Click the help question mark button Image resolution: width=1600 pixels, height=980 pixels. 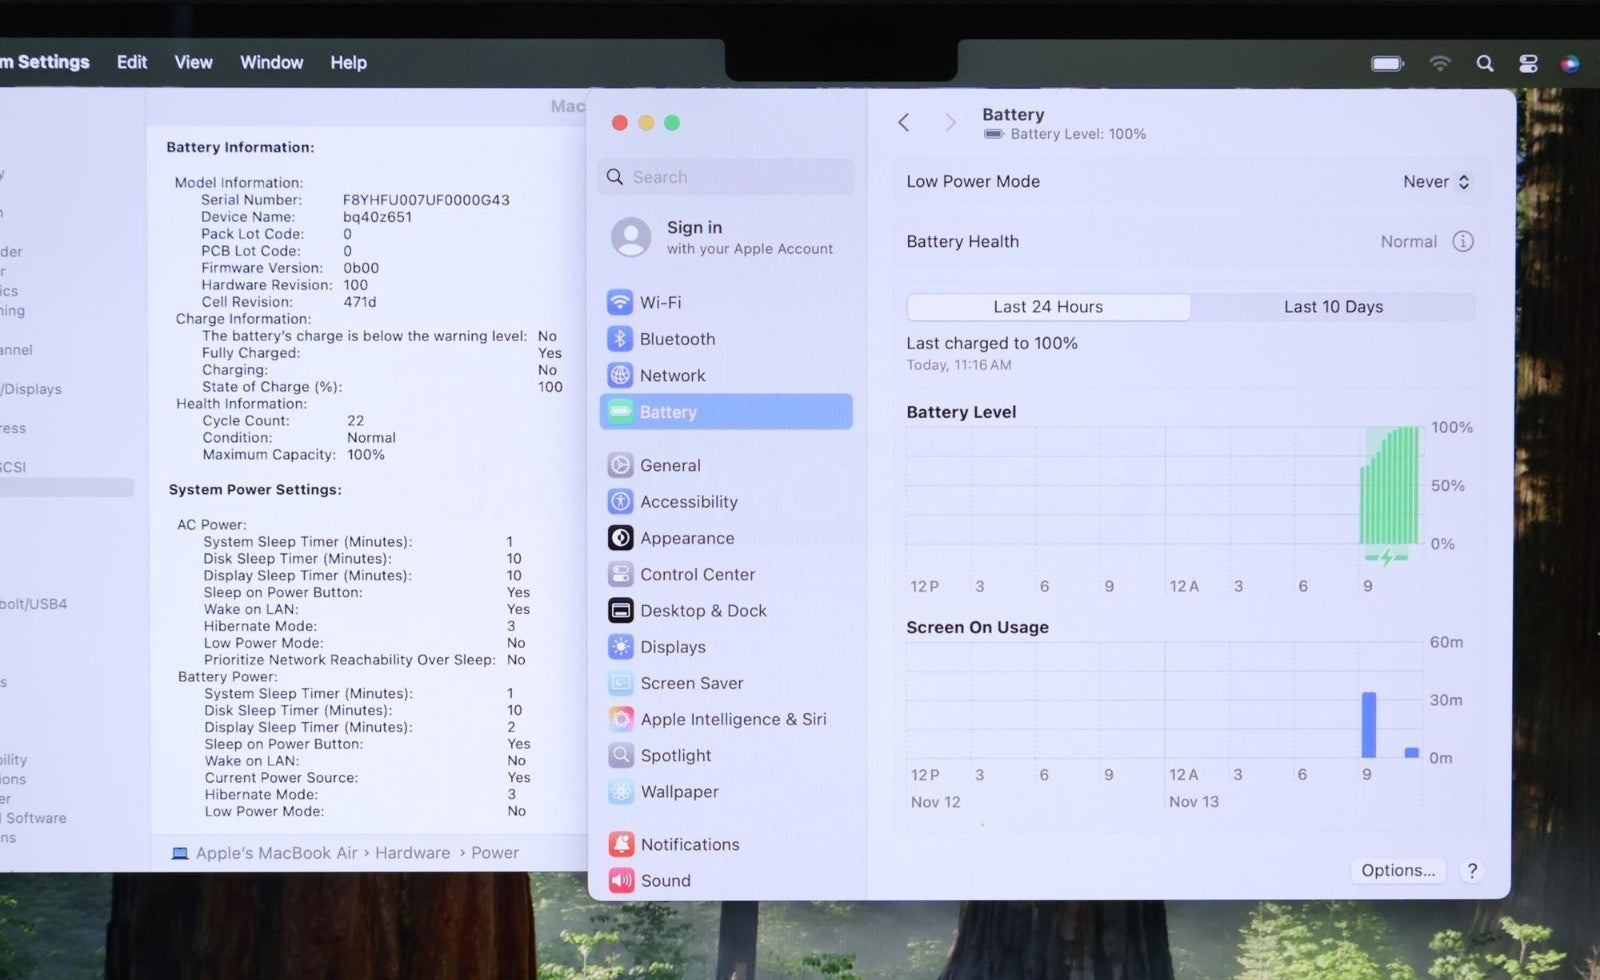[1471, 871]
